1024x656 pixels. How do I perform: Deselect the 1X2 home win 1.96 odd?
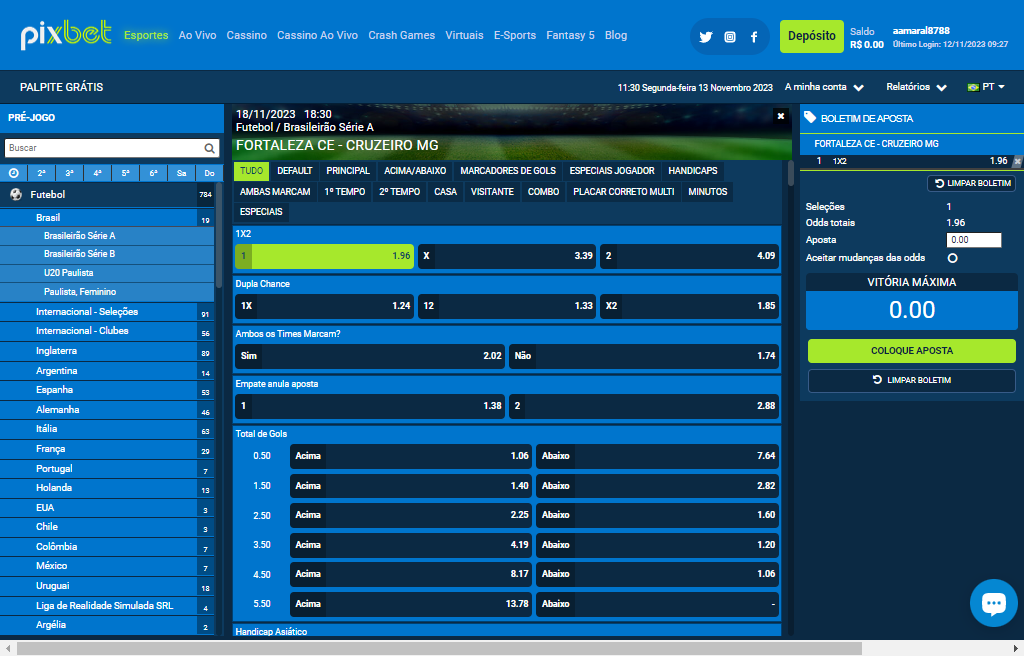(325, 256)
